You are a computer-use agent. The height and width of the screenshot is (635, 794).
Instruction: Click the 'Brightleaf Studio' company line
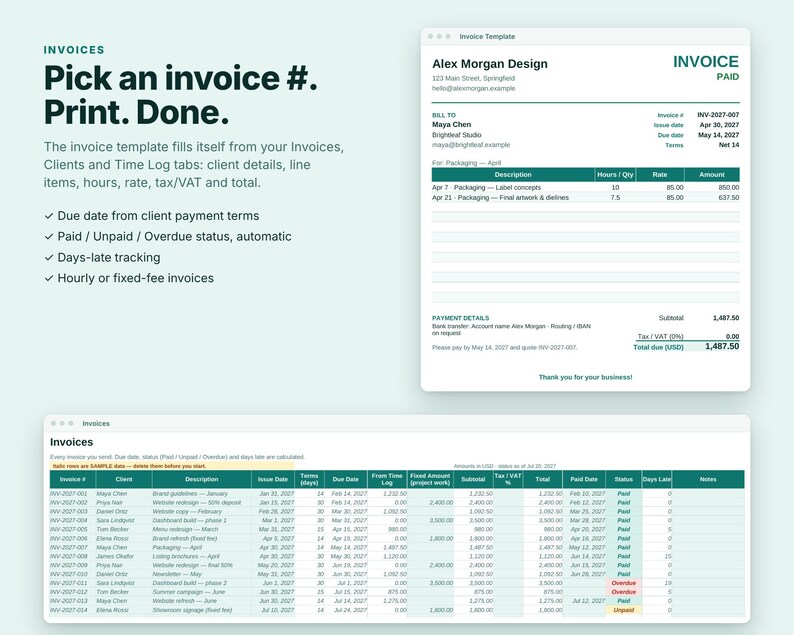point(456,135)
